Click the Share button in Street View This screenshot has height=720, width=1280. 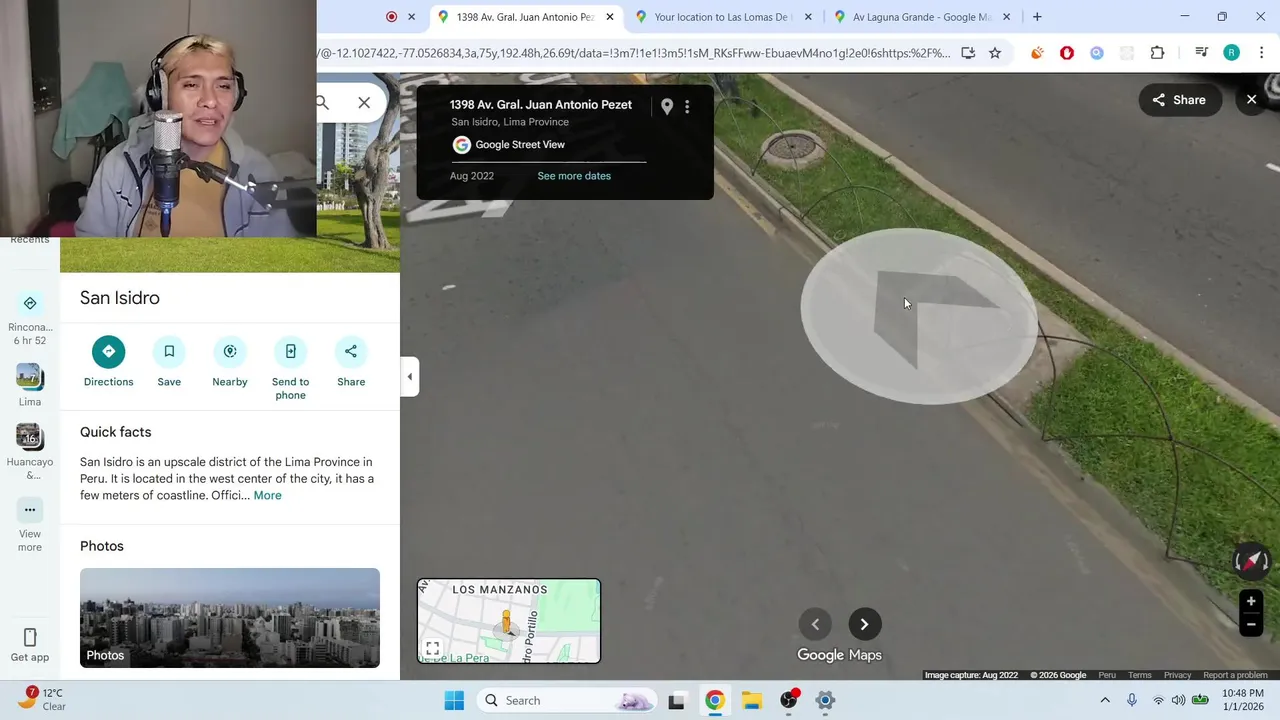(x=1179, y=100)
